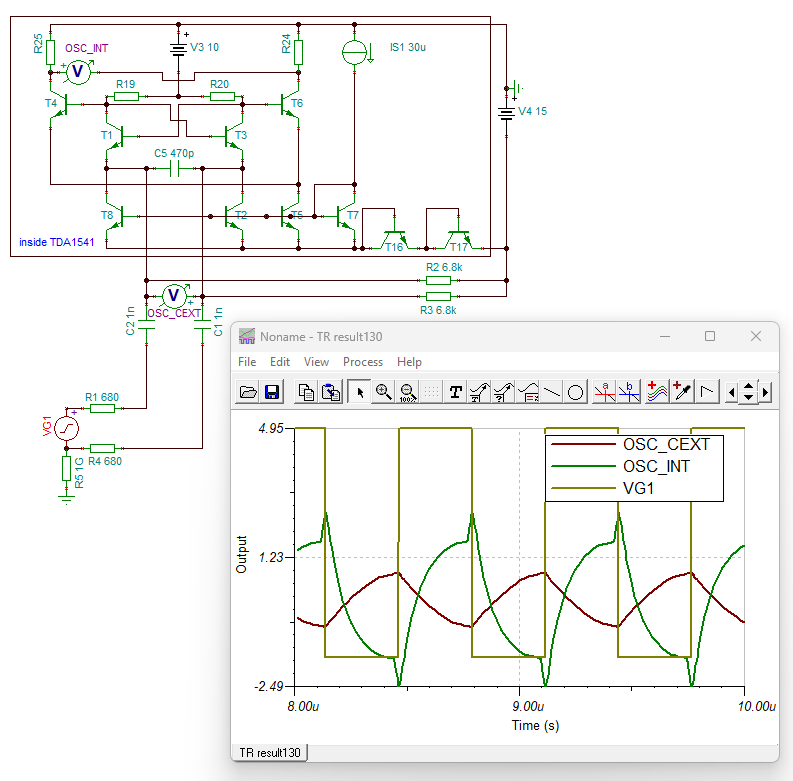Open the Process menu
793x781 pixels.
pos(363,362)
